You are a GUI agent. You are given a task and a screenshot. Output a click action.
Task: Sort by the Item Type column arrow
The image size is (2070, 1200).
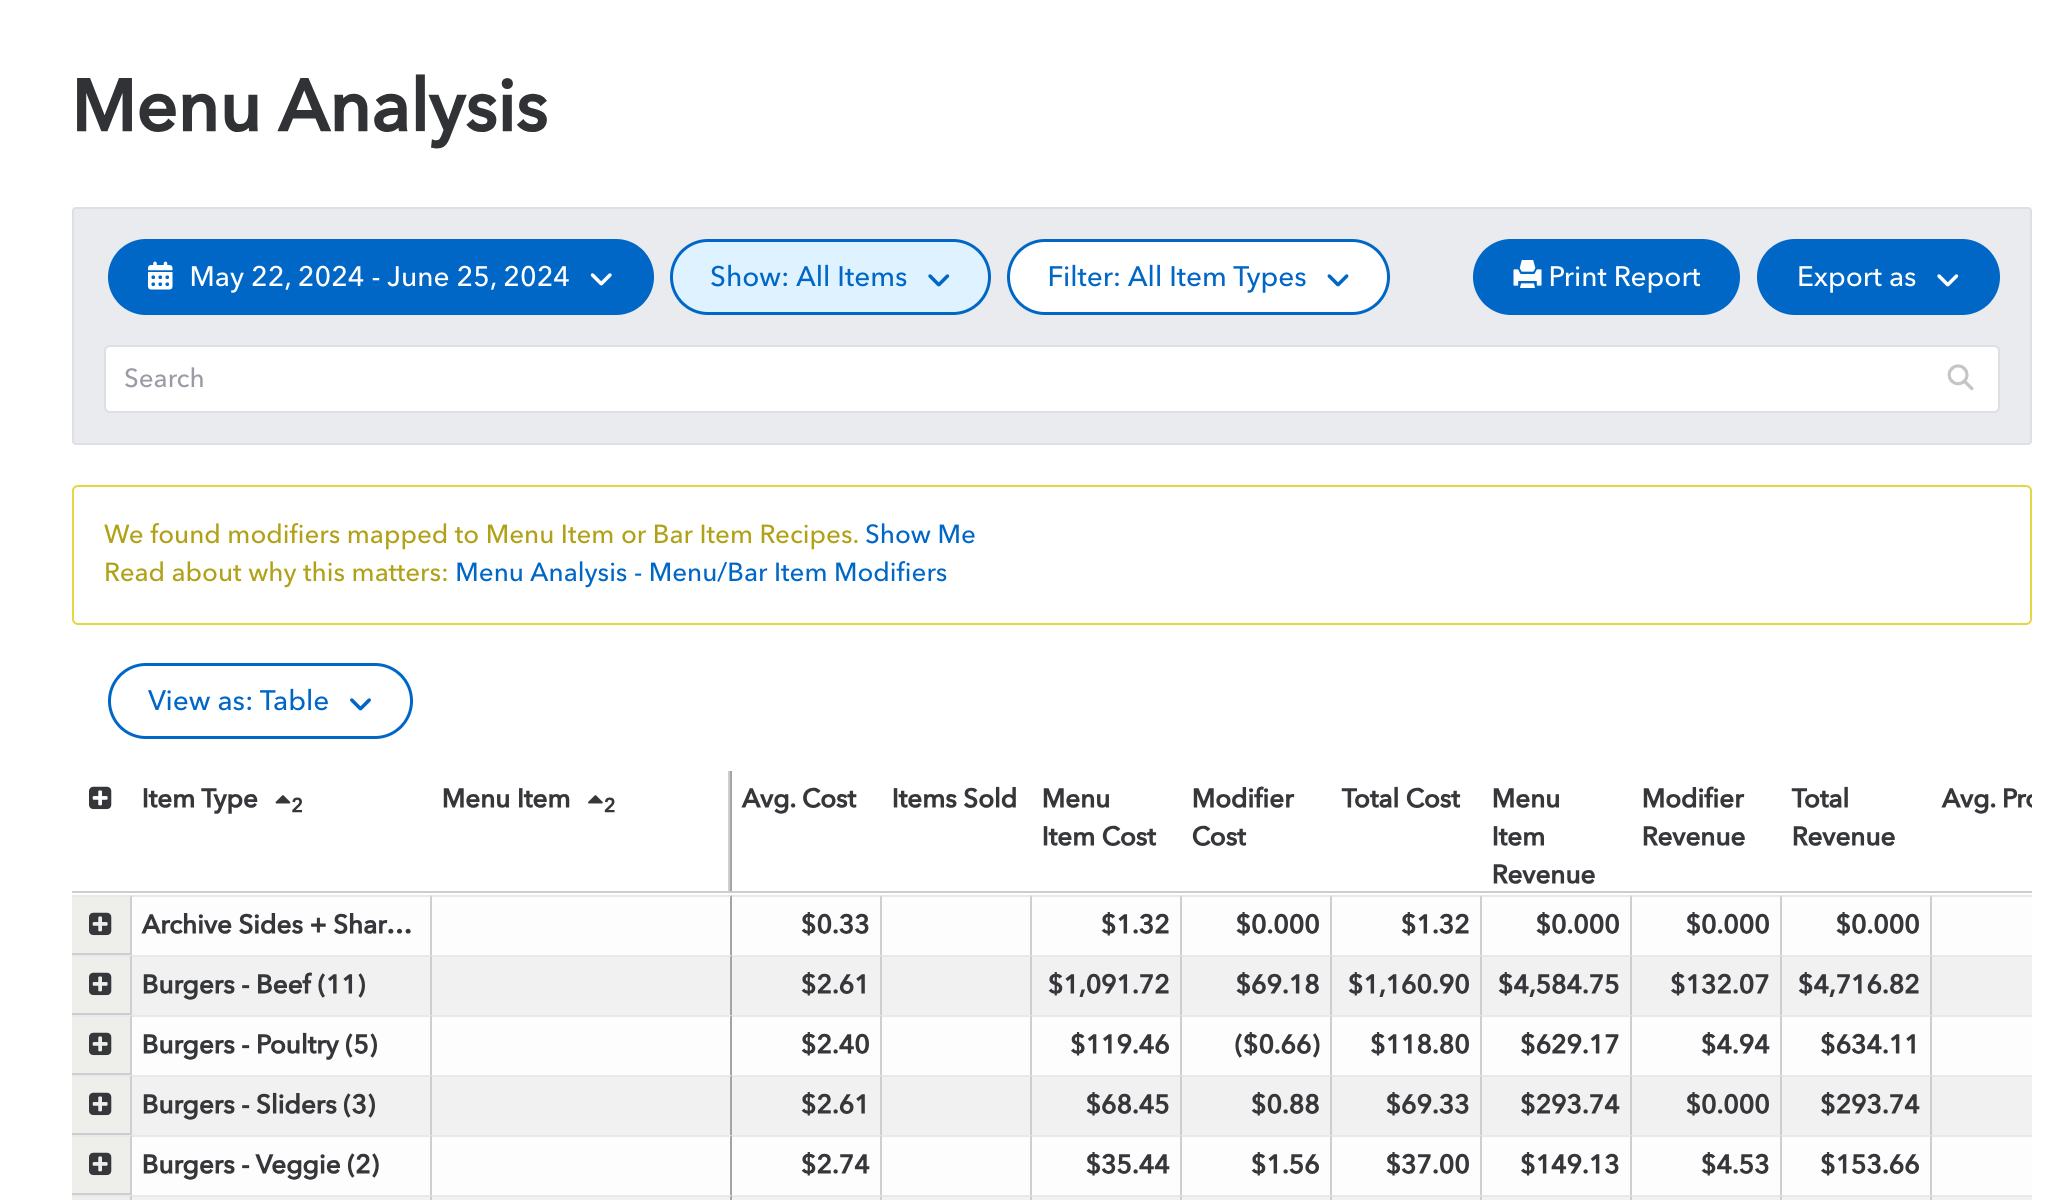pos(284,800)
